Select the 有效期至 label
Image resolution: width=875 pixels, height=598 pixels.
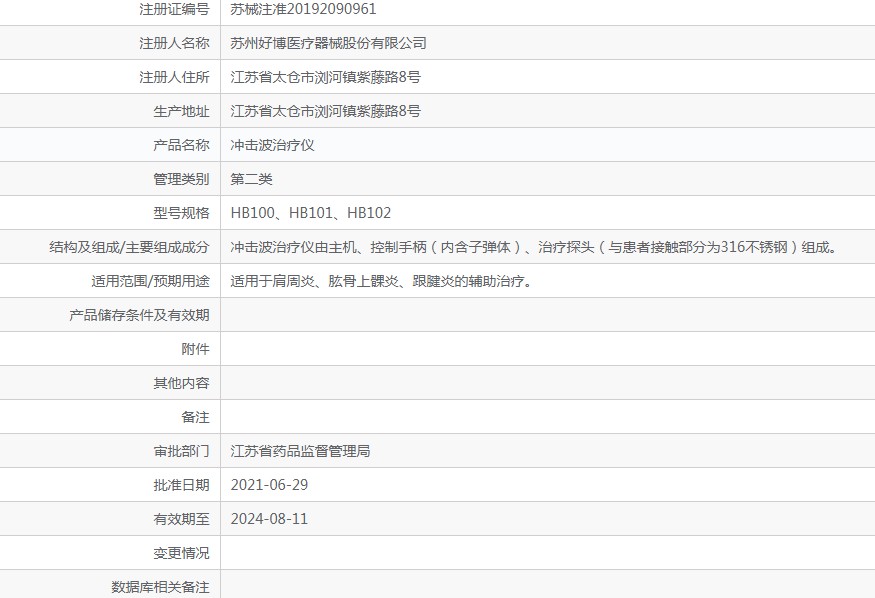click(x=181, y=519)
